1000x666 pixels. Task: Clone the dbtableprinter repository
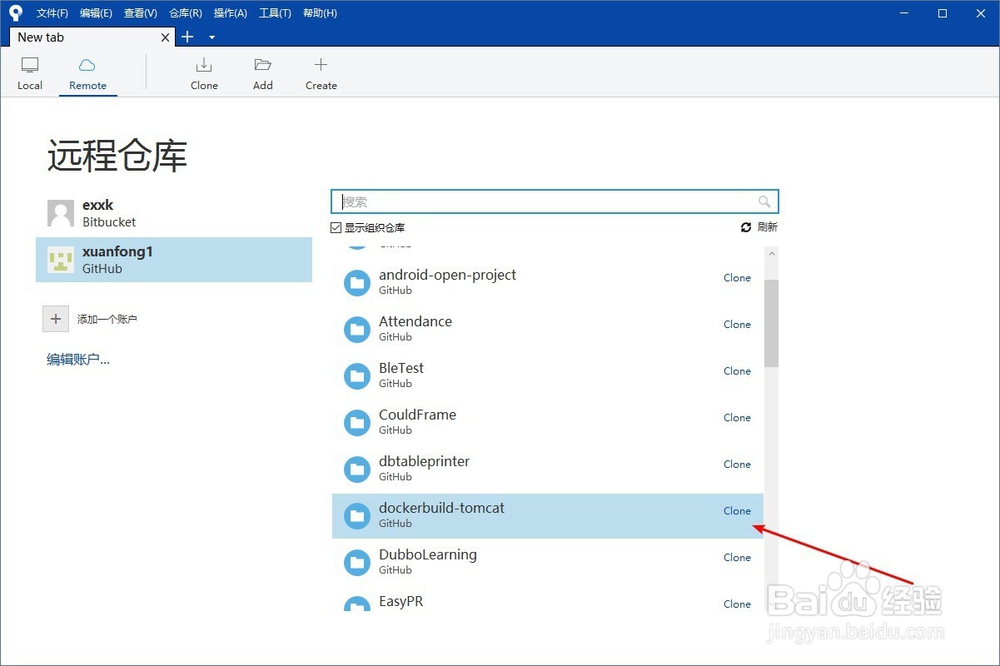coord(737,464)
